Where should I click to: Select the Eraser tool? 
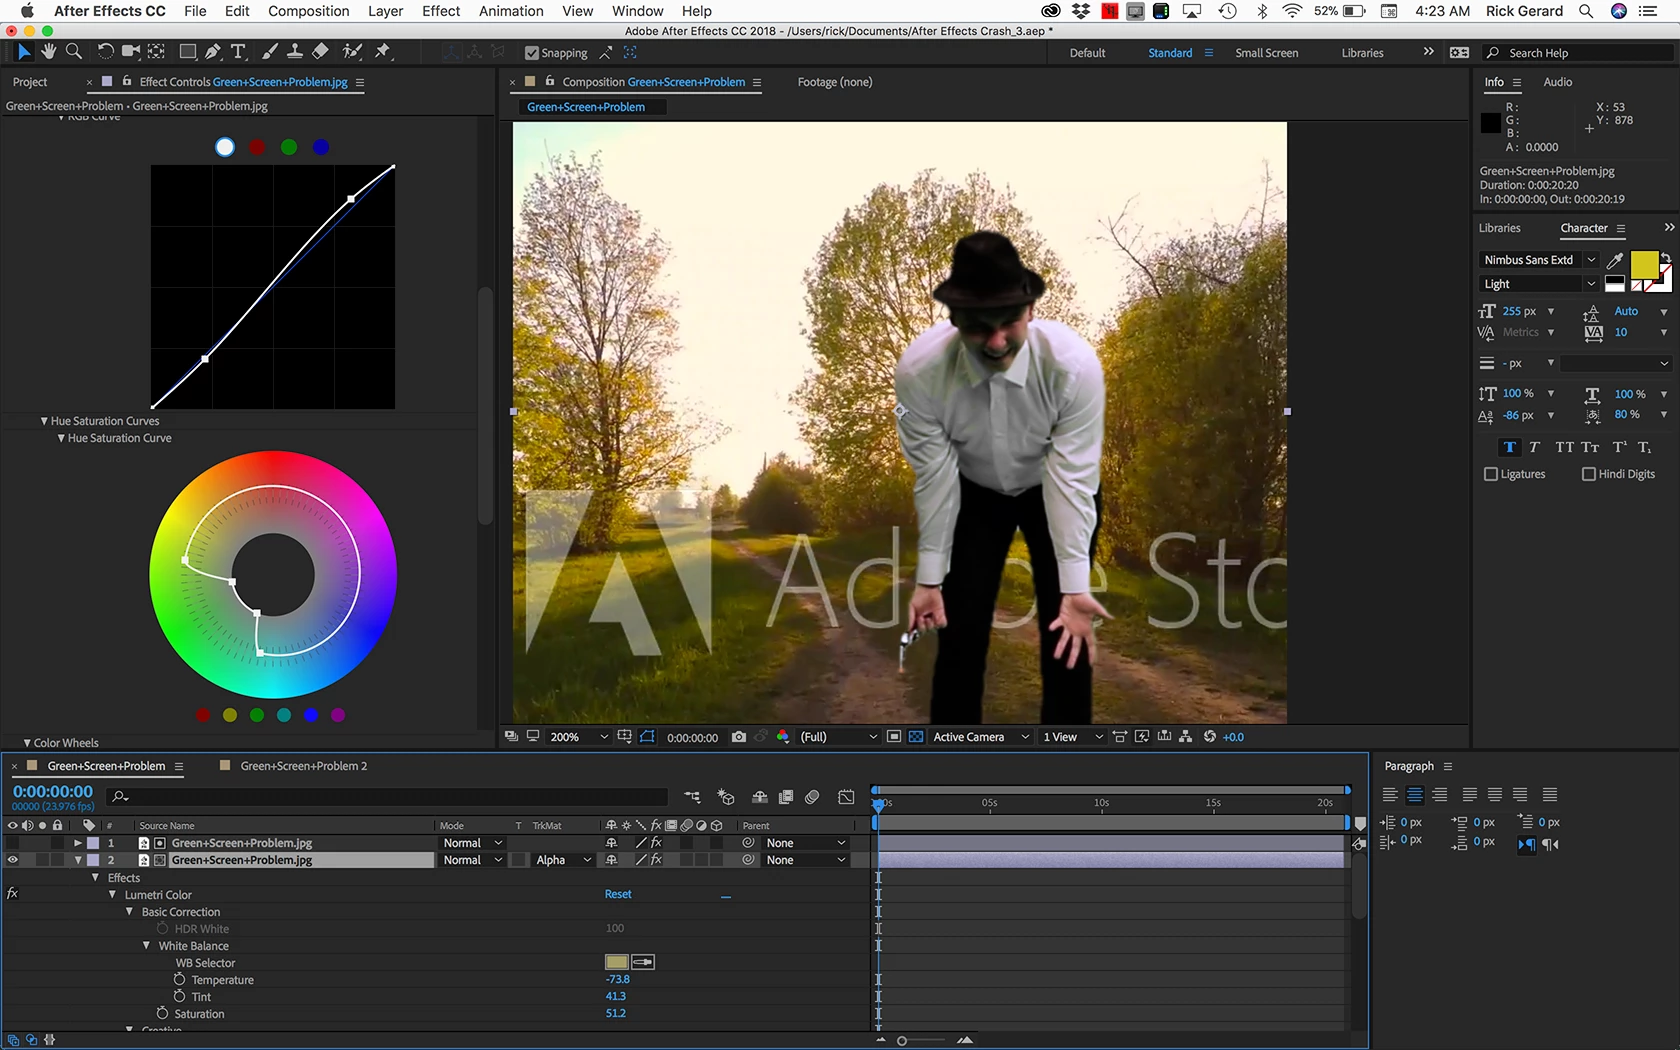click(320, 51)
